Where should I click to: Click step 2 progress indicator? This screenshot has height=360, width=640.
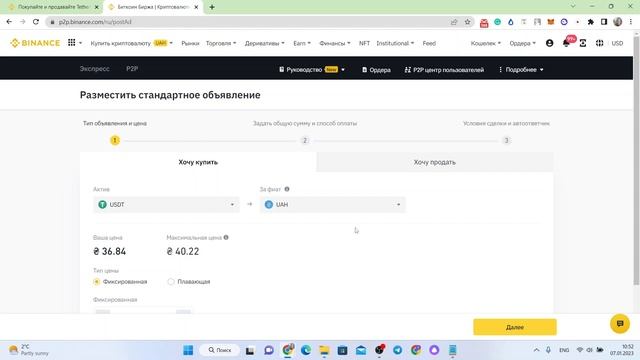304,140
